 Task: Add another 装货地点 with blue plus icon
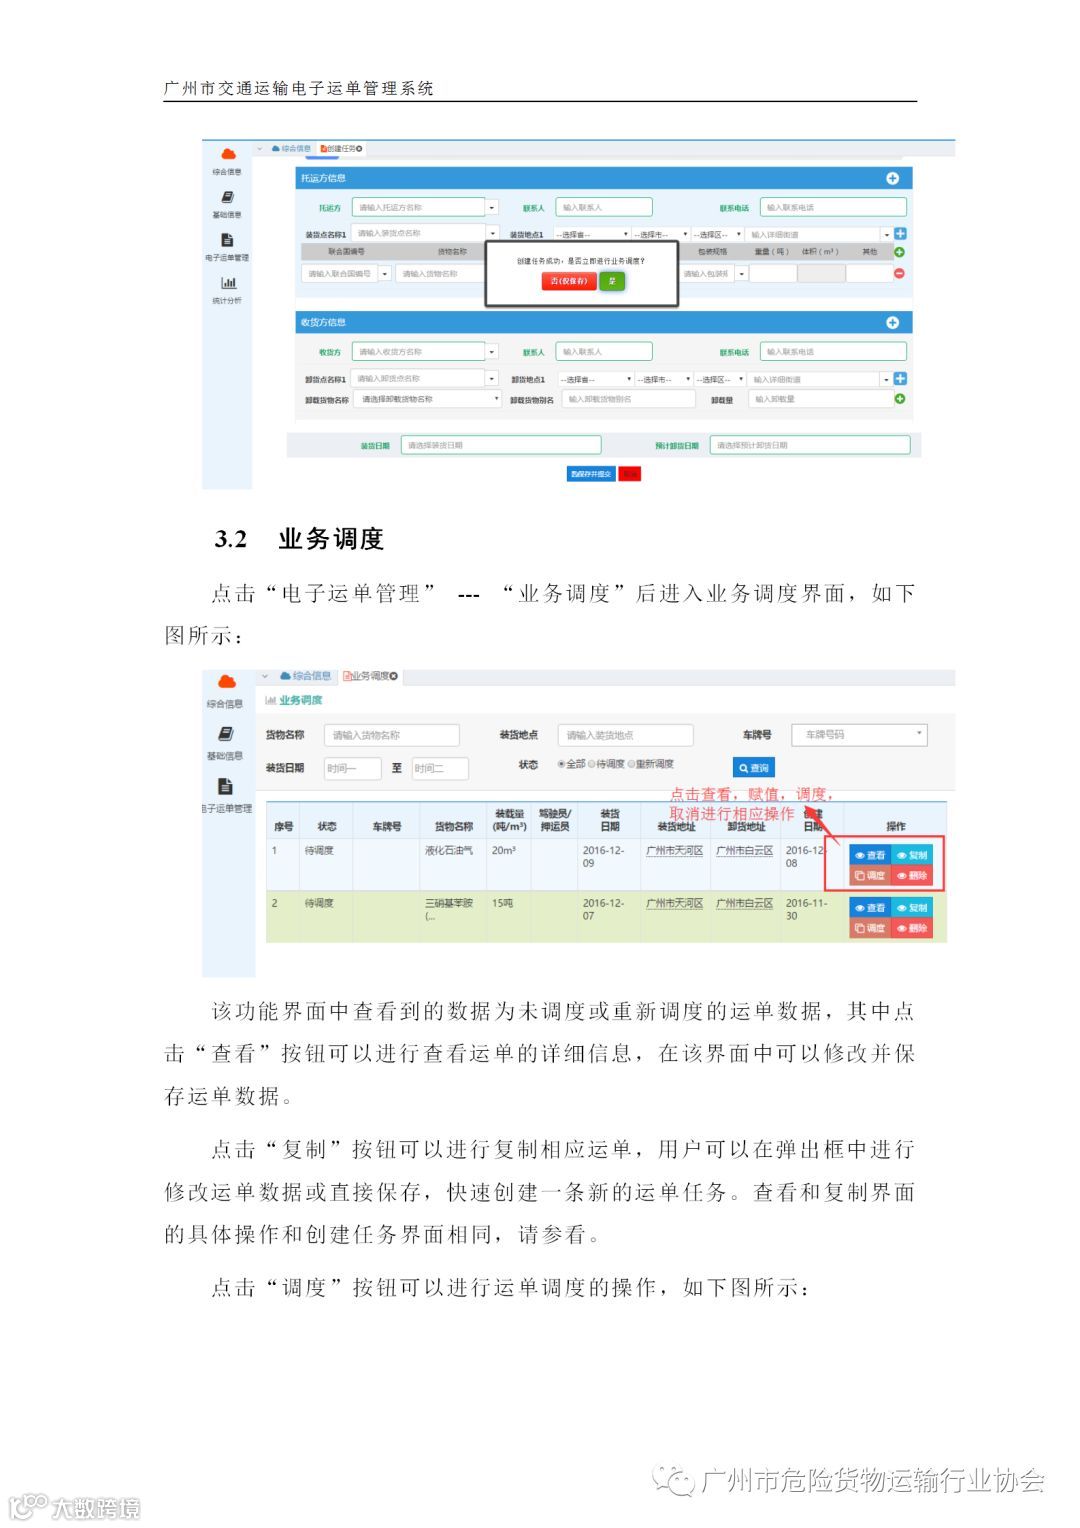pos(900,234)
